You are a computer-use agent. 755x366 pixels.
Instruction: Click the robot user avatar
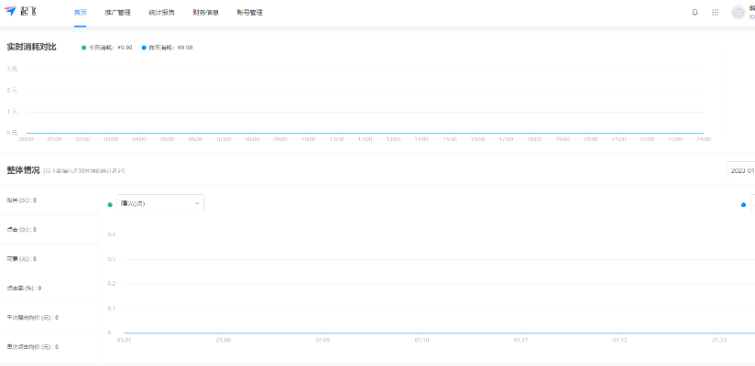coord(738,13)
